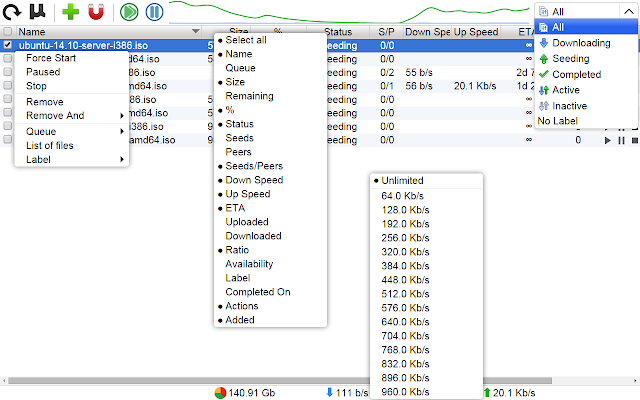Image resolution: width=640 pixels, height=400 pixels.
Task: Click the Name column sort arrow
Action: click(x=196, y=31)
